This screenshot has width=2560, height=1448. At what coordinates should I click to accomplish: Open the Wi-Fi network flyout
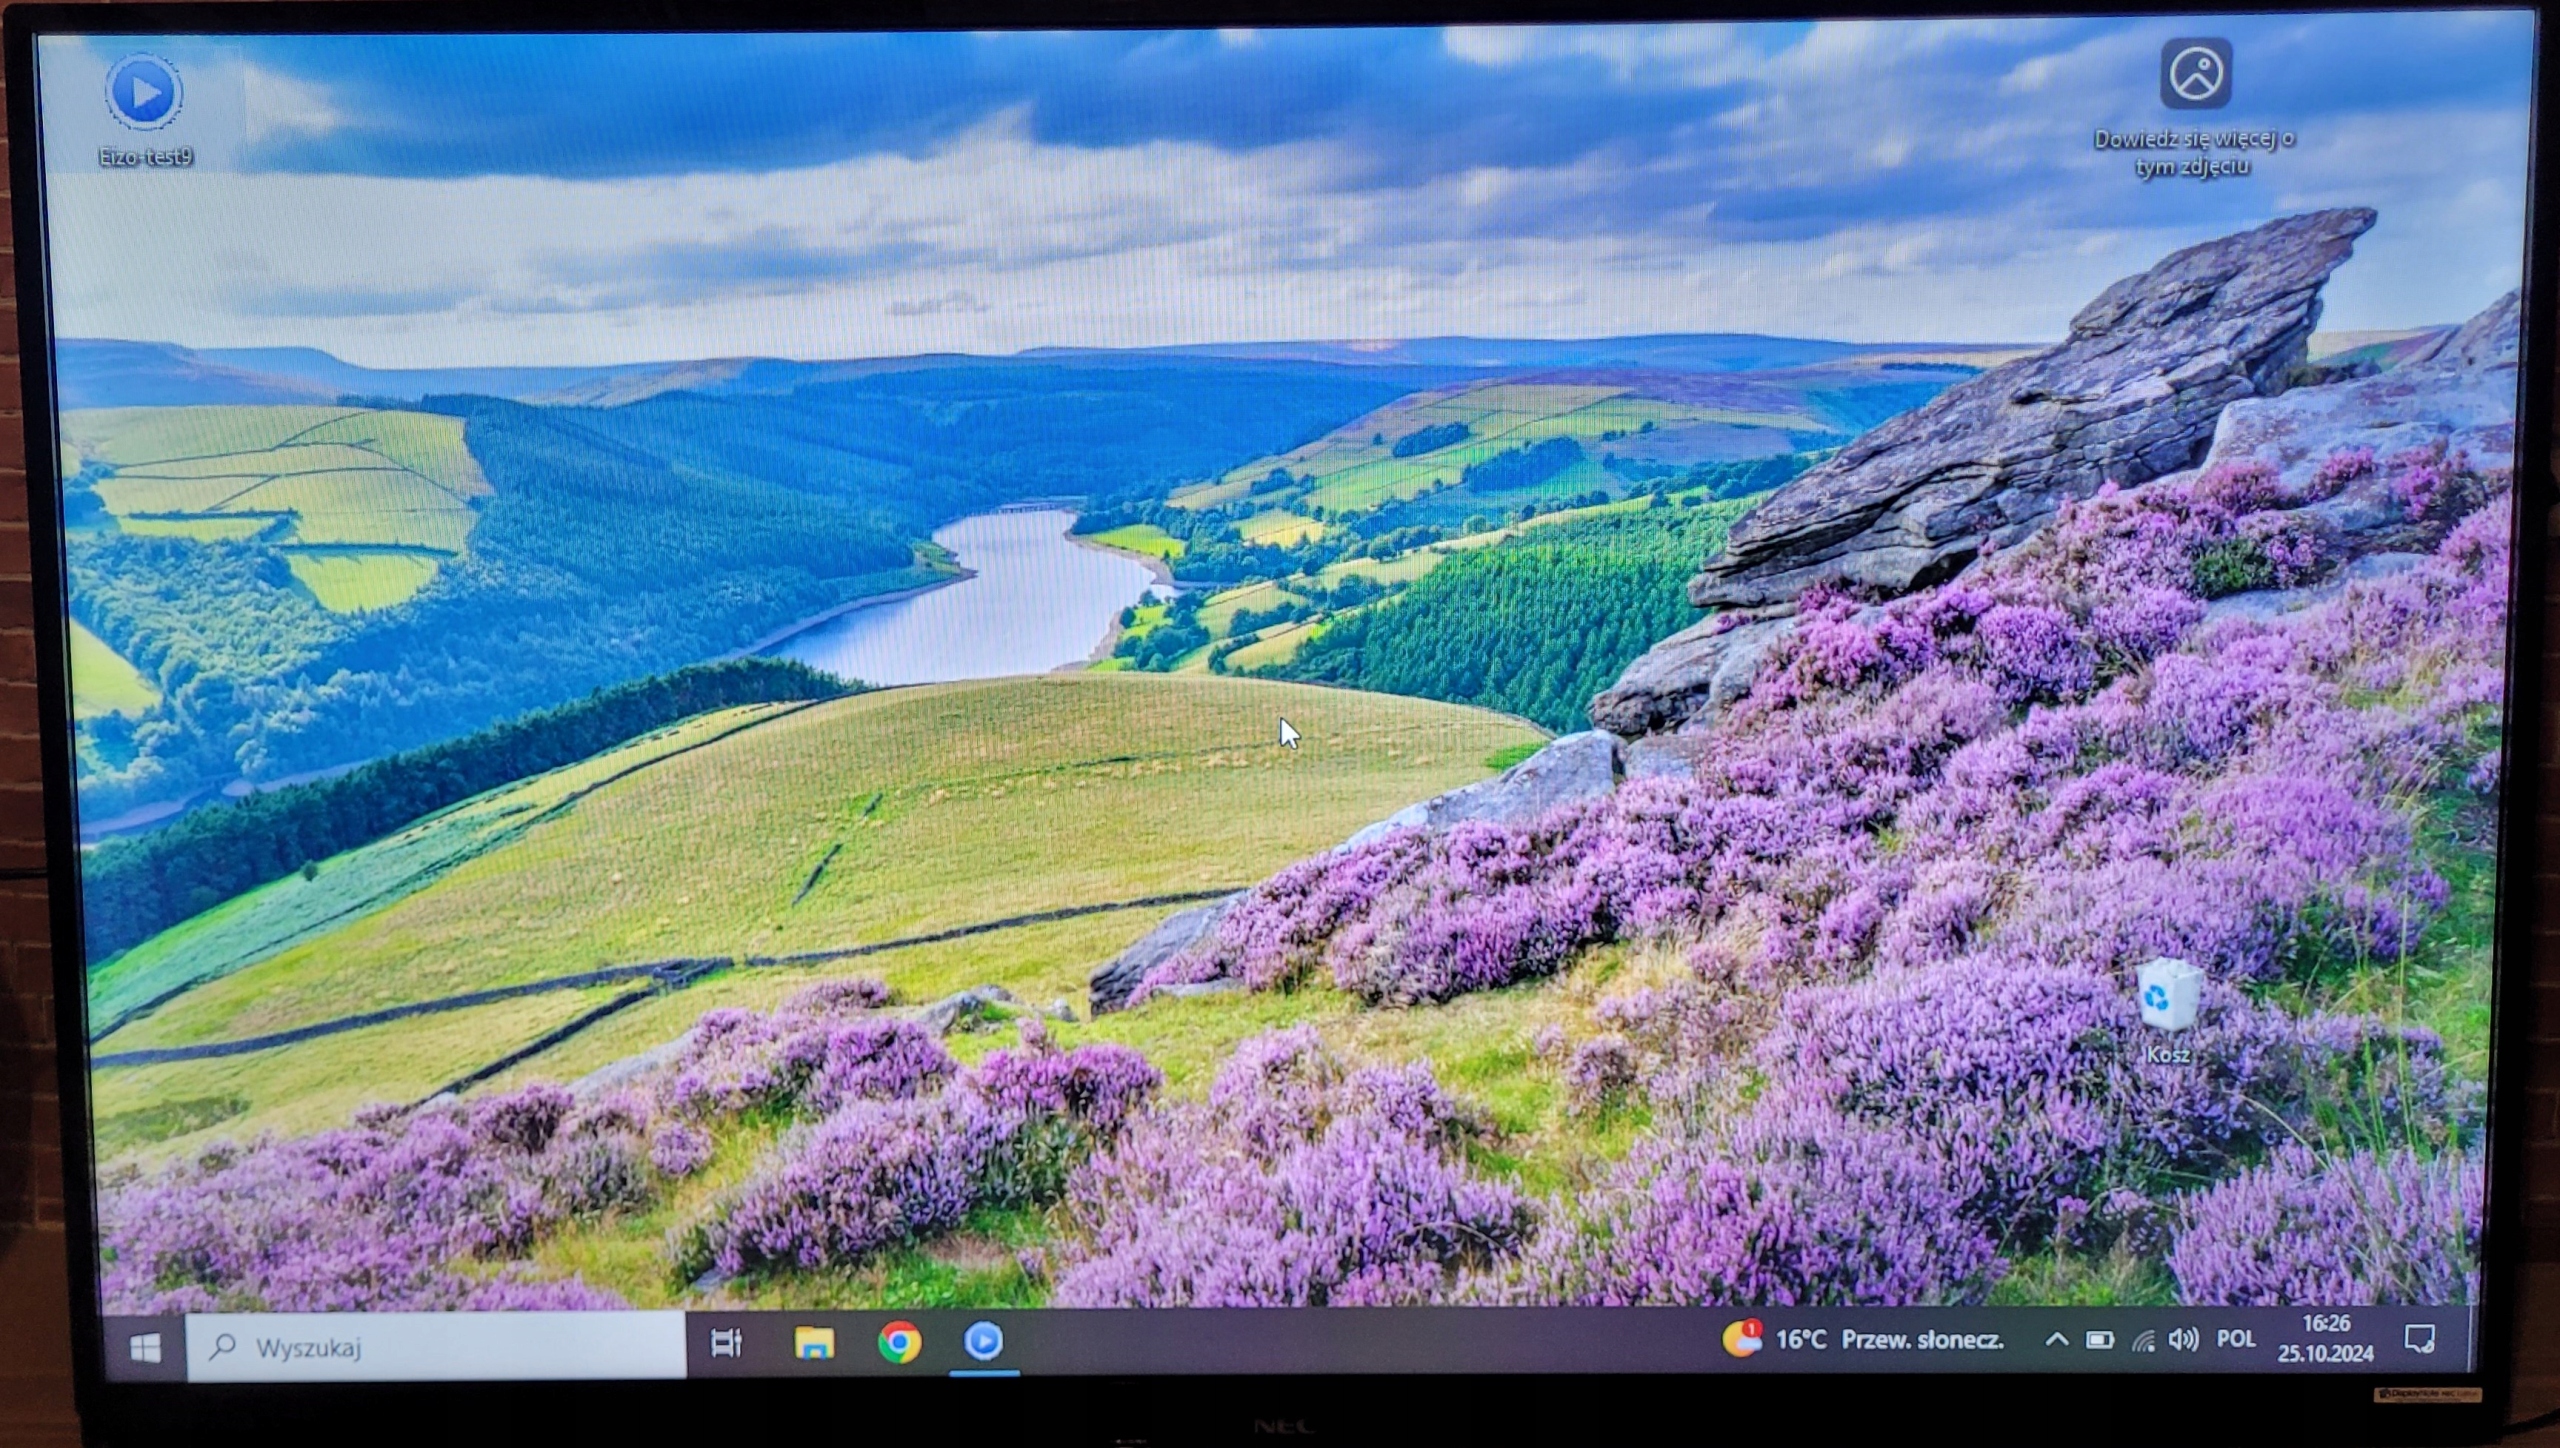[x=2142, y=1340]
